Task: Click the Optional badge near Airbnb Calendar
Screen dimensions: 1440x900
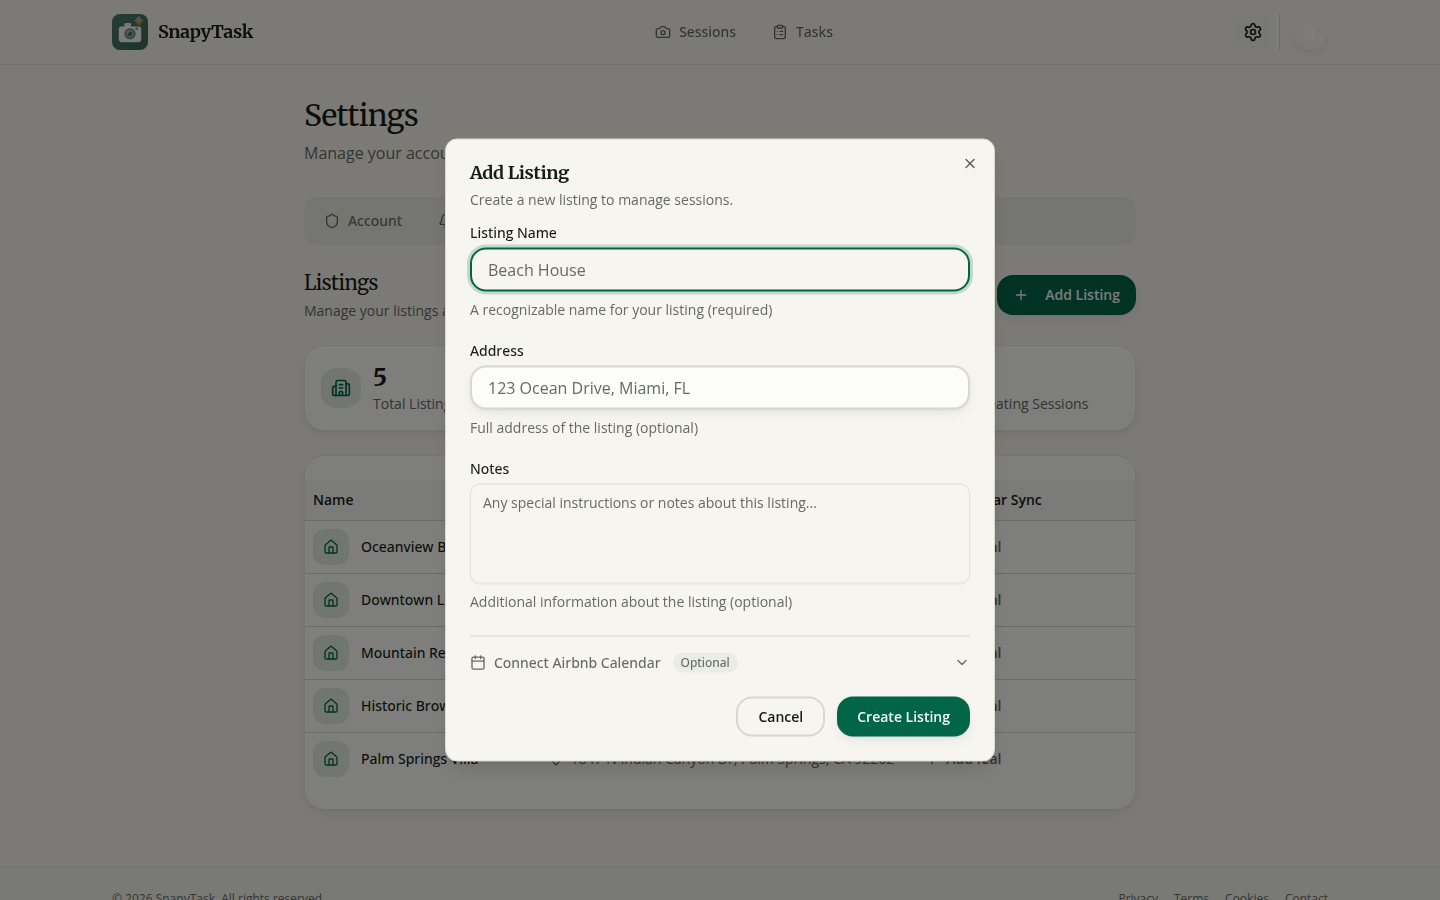Action: click(x=705, y=662)
